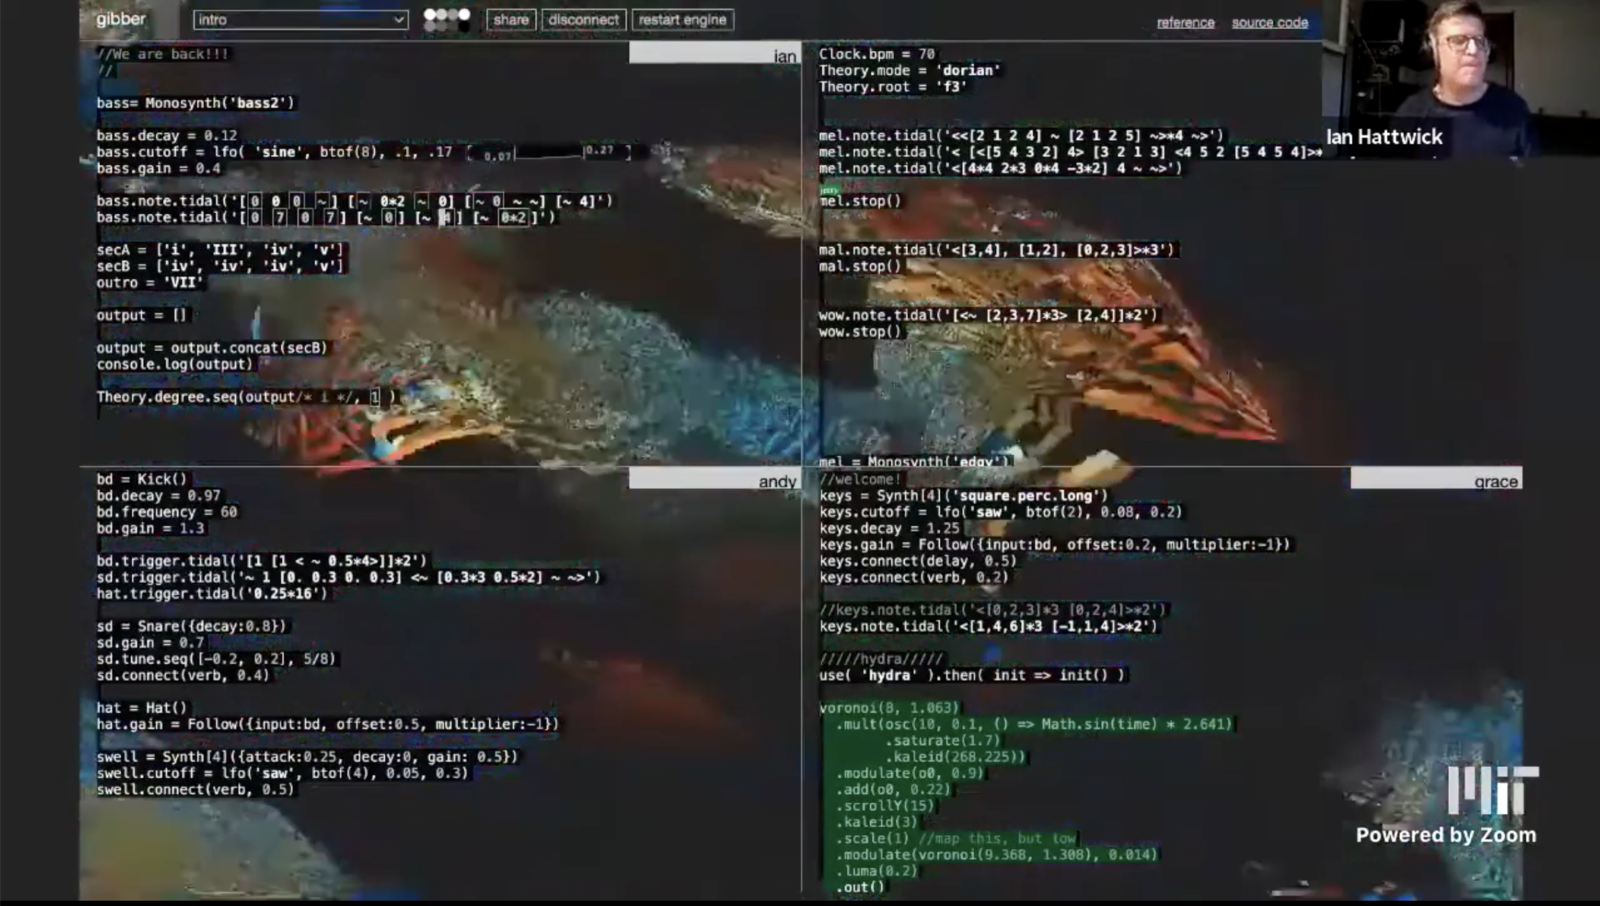The height and width of the screenshot is (906, 1600).
Task: Click the use('hydra') code line
Action: [971, 675]
